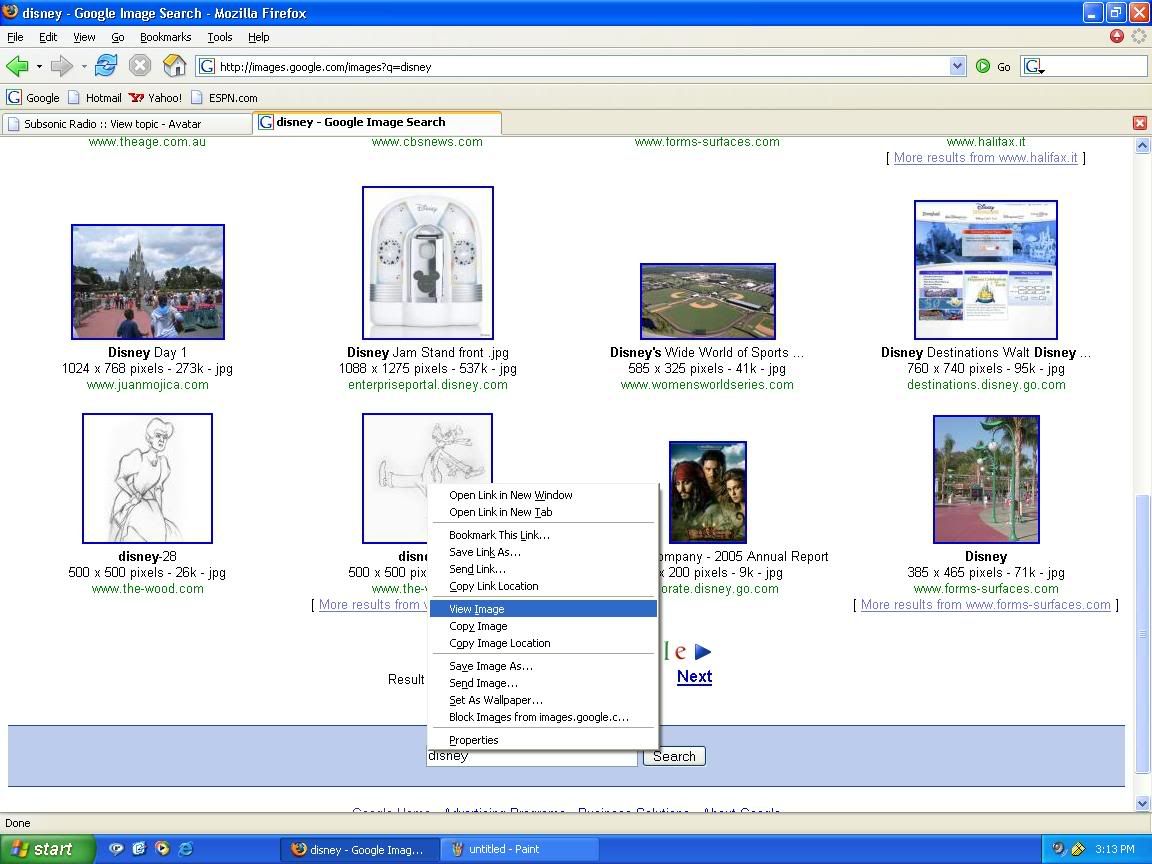Choose Send Image from context menu
This screenshot has width=1152, height=864.
[x=543, y=683]
